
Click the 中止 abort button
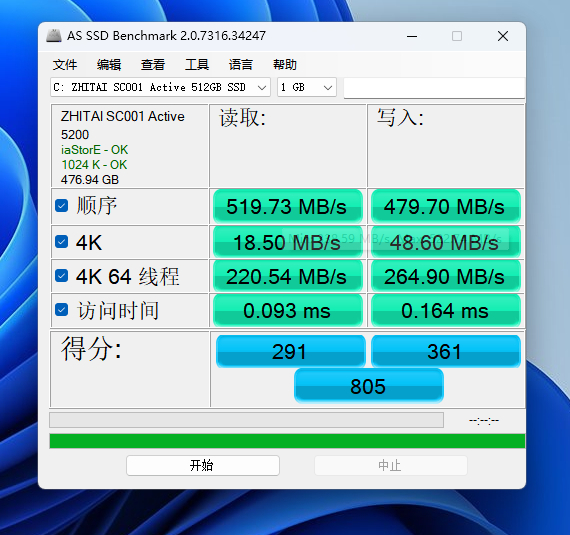pyautogui.click(x=390, y=465)
